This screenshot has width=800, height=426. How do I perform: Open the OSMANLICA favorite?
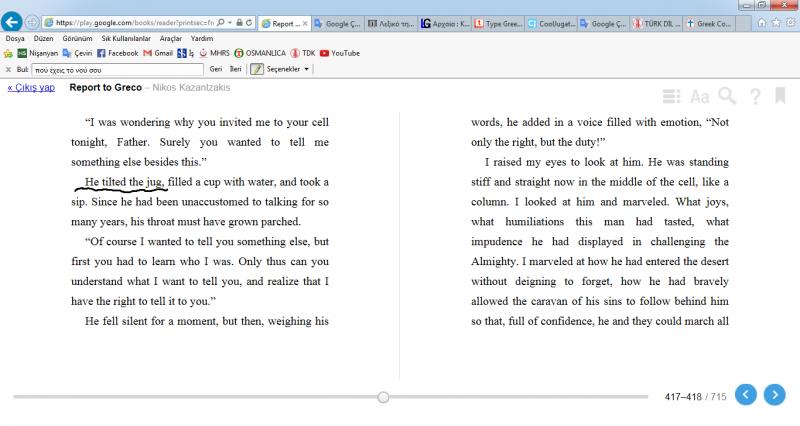coord(260,53)
